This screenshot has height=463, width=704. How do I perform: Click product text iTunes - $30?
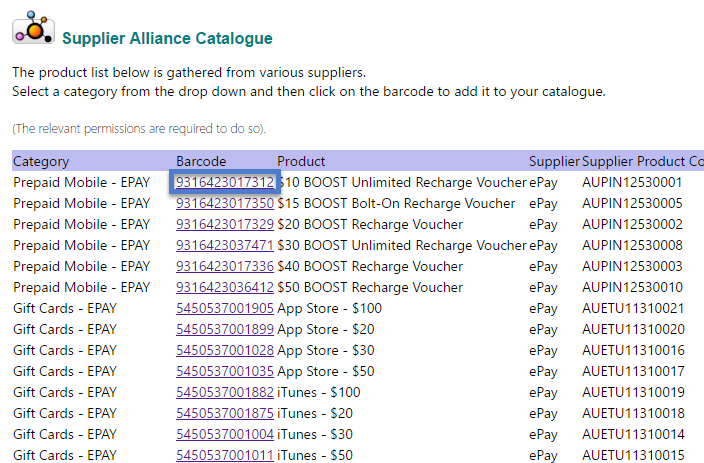[315, 434]
